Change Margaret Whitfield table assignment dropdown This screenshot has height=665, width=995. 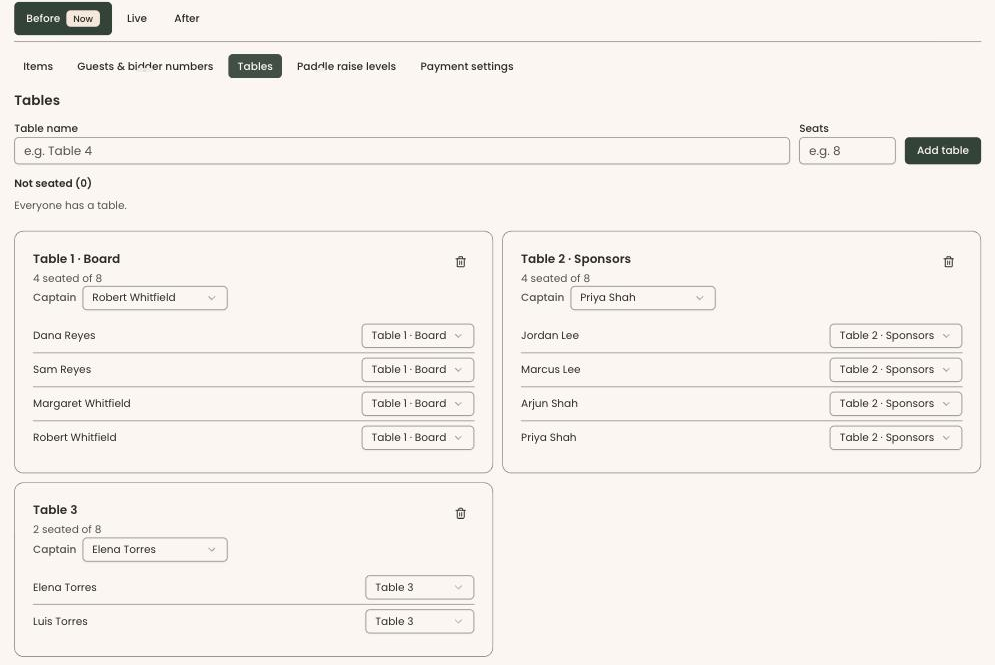tap(418, 404)
